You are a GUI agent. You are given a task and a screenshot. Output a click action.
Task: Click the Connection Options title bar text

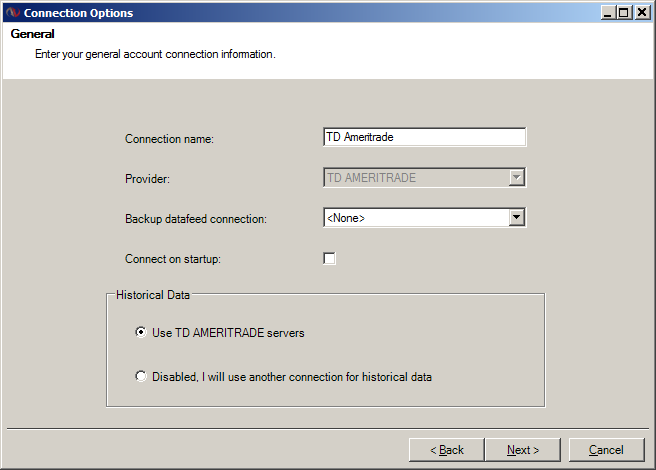pyautogui.click(x=78, y=13)
